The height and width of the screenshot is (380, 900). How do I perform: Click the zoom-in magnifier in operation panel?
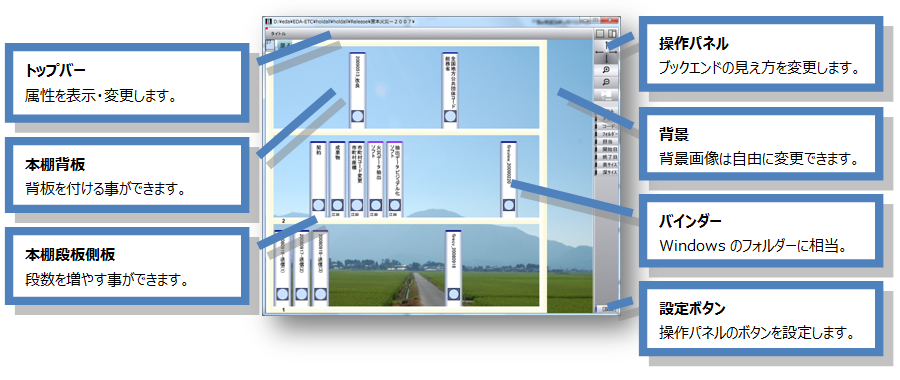[x=606, y=69]
